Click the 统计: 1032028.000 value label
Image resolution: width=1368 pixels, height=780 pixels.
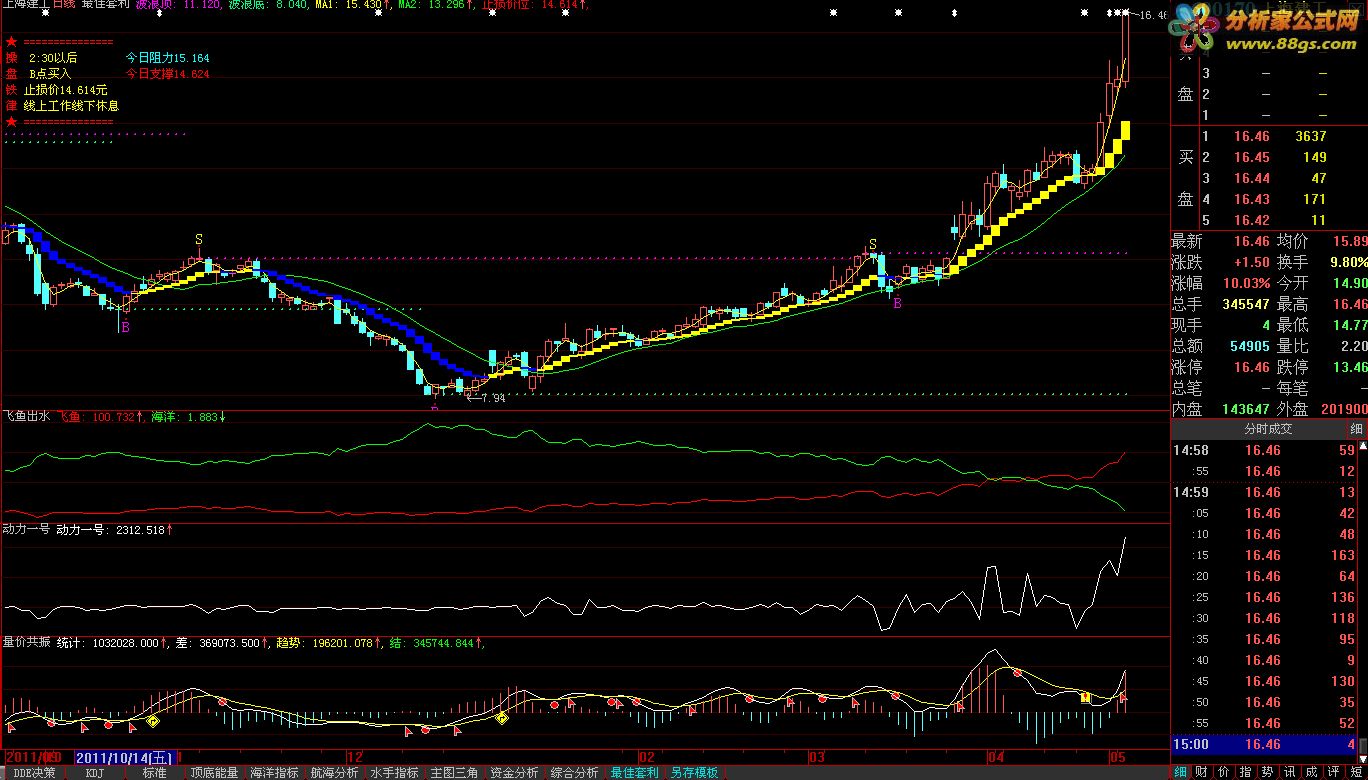click(110, 642)
